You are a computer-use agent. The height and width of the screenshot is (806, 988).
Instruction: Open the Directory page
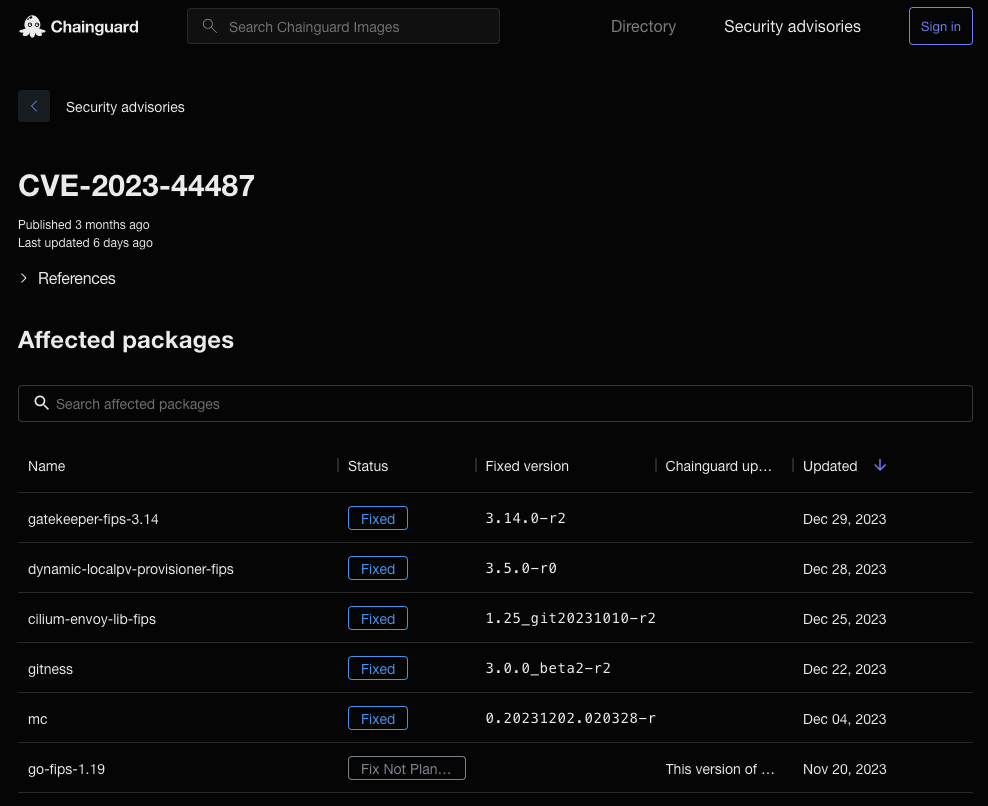[643, 26]
